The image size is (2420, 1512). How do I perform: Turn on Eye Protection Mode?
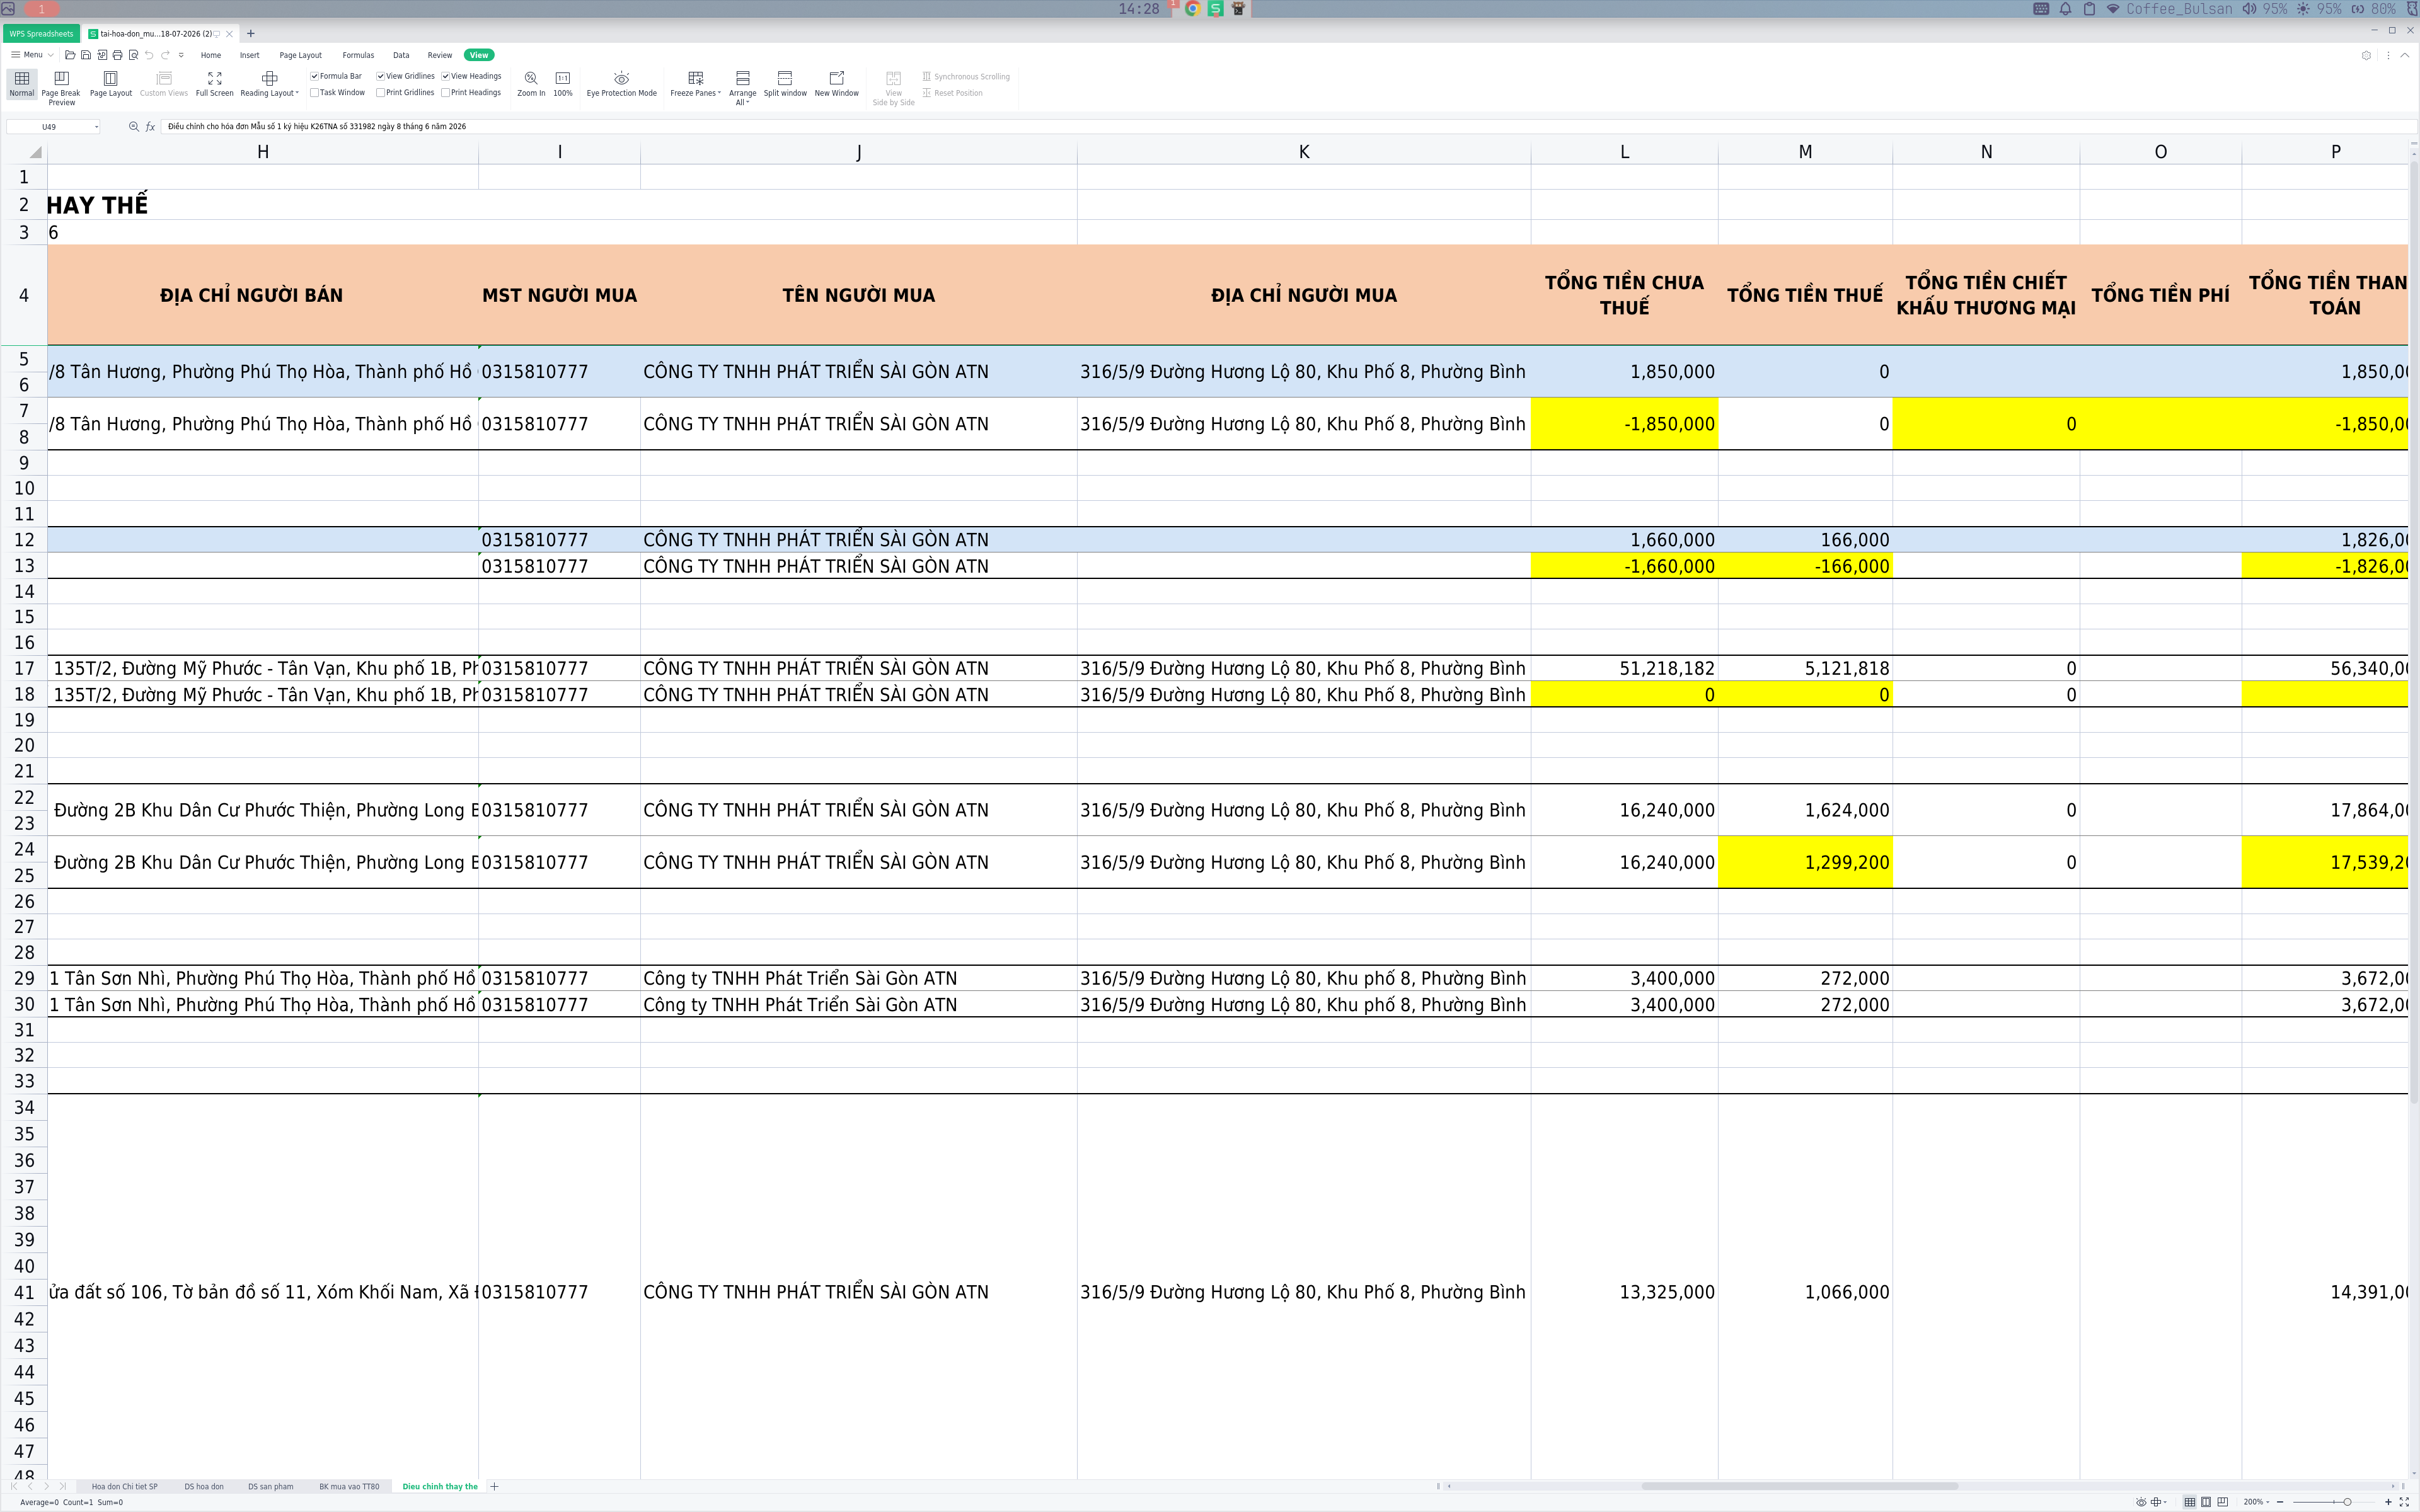(x=621, y=84)
